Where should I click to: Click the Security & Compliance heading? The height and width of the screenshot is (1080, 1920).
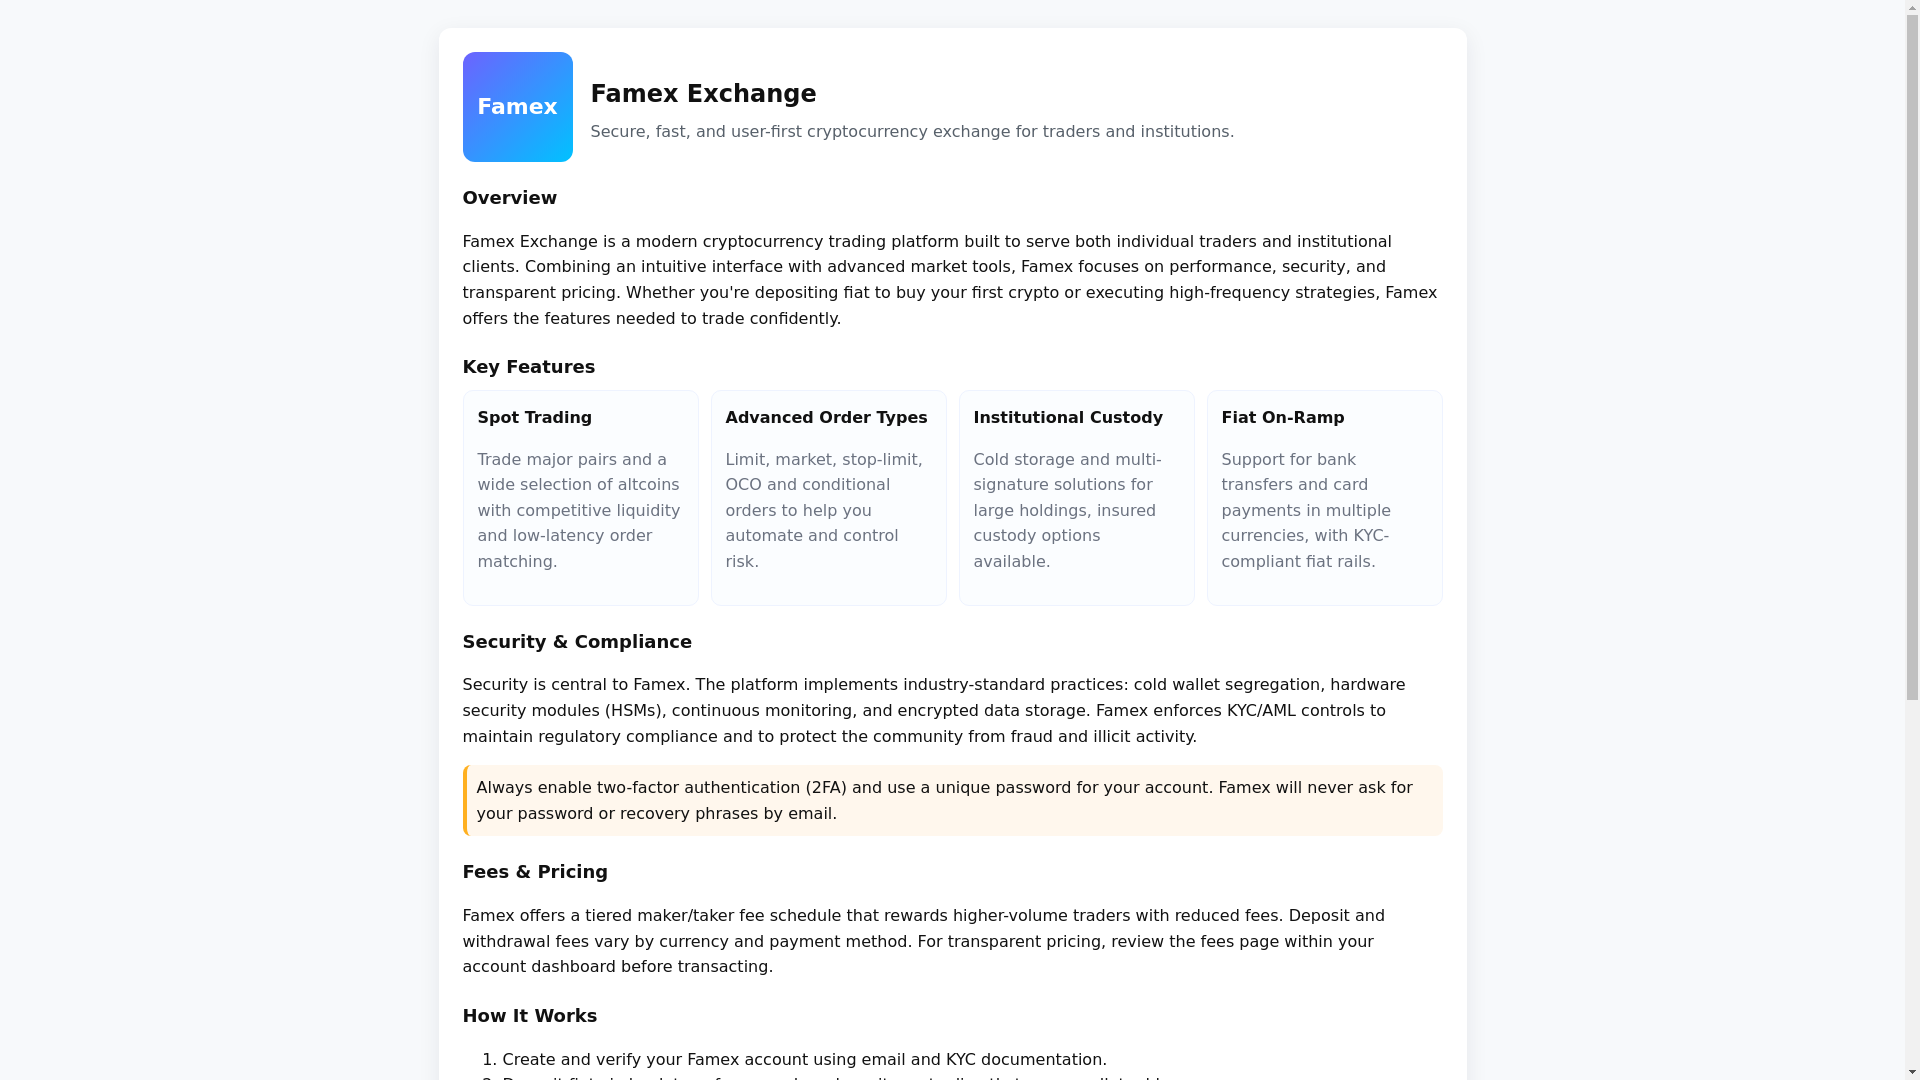coord(576,642)
